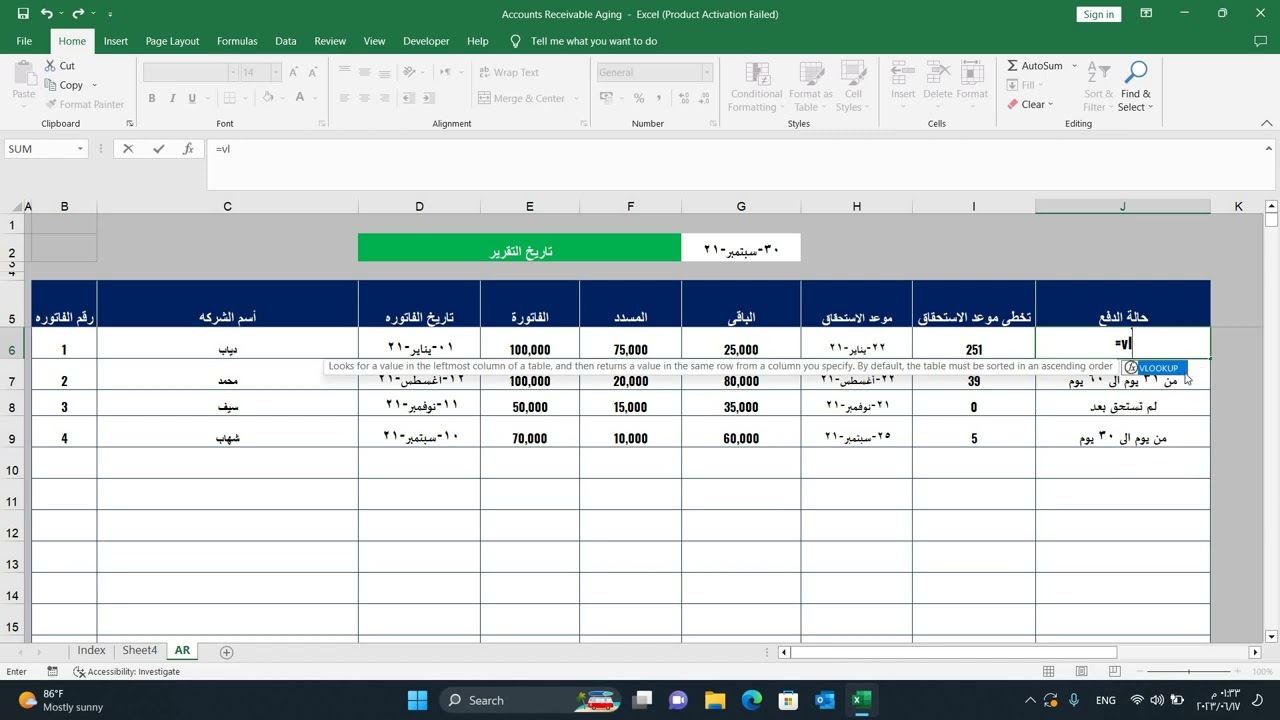
Task: Add a new sheet with plus button
Action: pyautogui.click(x=226, y=652)
